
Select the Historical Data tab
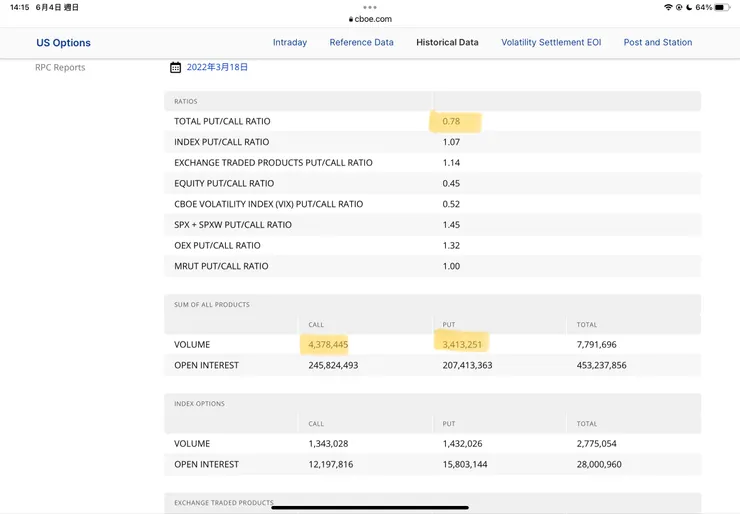pyautogui.click(x=447, y=43)
